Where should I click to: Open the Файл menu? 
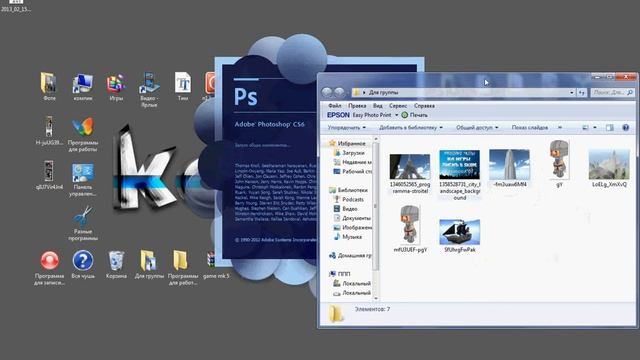[x=335, y=106]
